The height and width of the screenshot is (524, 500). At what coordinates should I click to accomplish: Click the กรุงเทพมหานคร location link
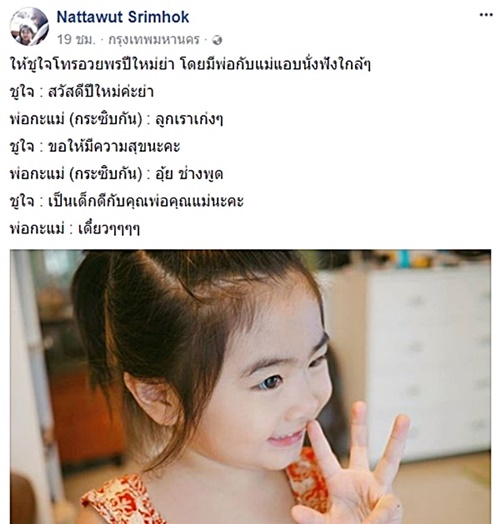coord(154,40)
